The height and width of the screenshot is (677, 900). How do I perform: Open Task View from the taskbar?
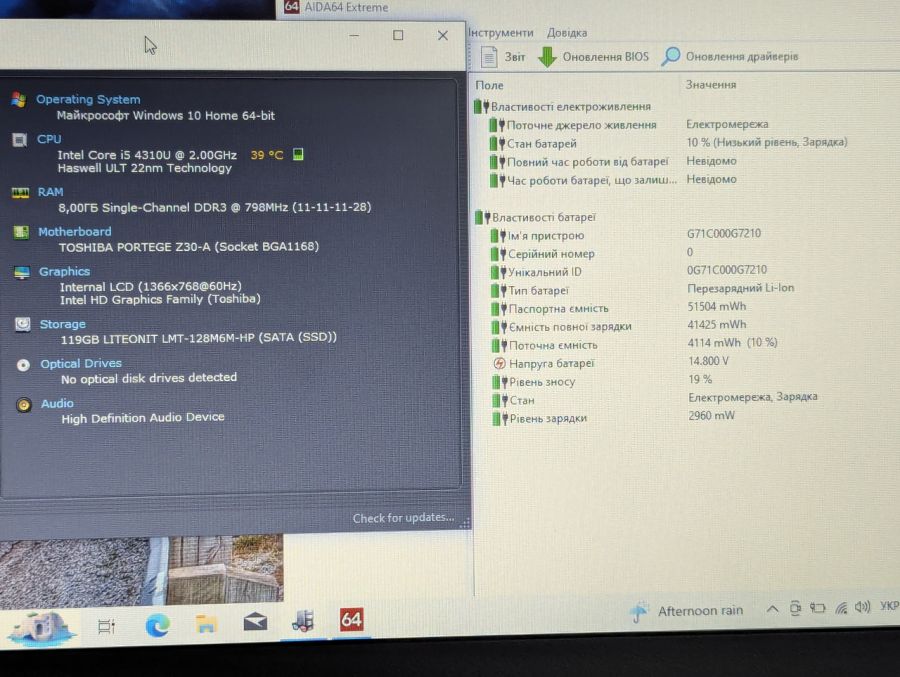[x=106, y=626]
